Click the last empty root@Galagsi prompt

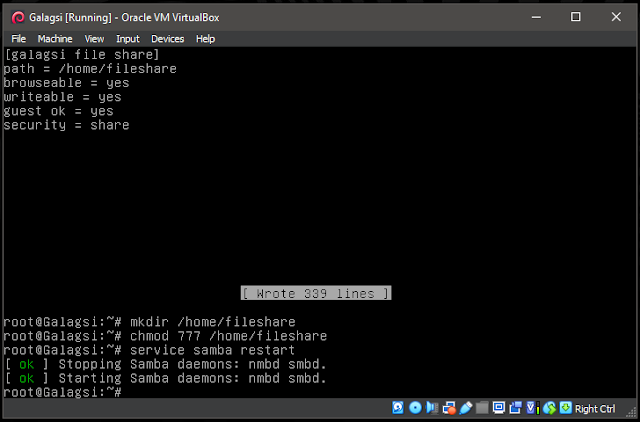[63, 392]
